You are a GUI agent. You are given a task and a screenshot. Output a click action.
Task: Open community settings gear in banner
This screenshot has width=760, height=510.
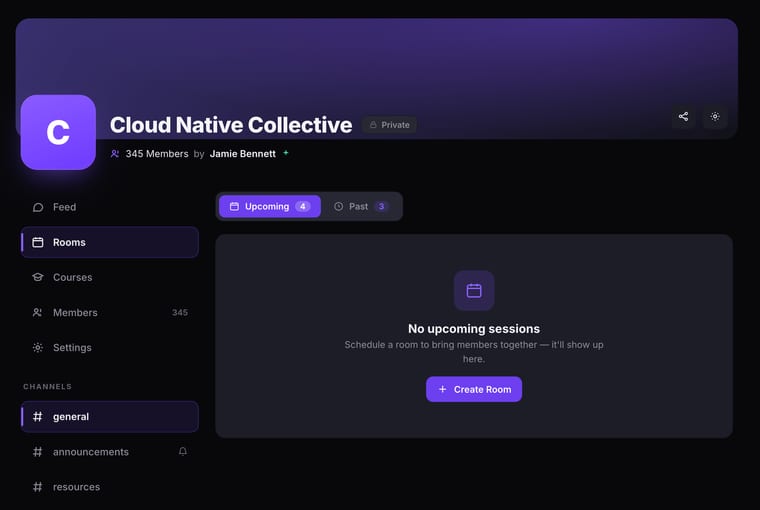tap(715, 117)
